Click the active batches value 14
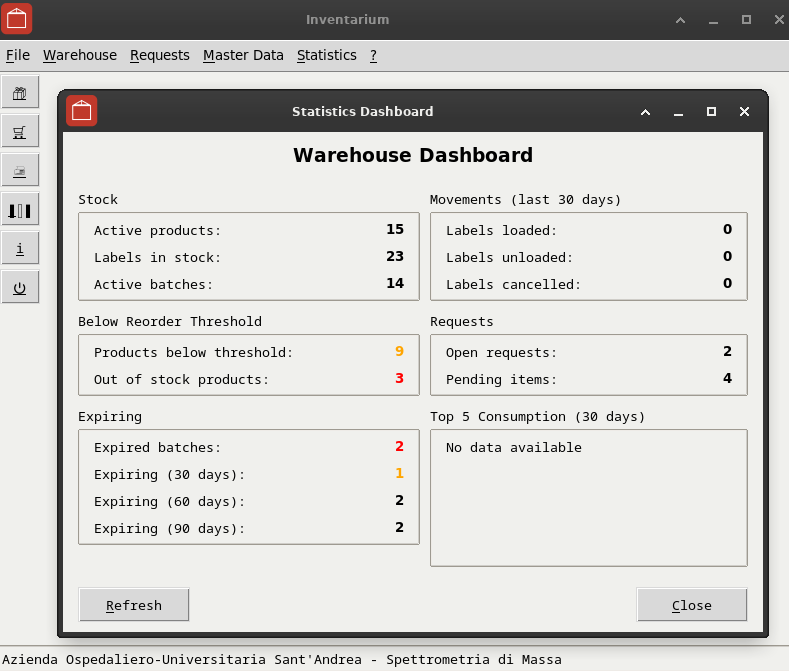Screen dimensions: 789x671 pyautogui.click(x=395, y=283)
